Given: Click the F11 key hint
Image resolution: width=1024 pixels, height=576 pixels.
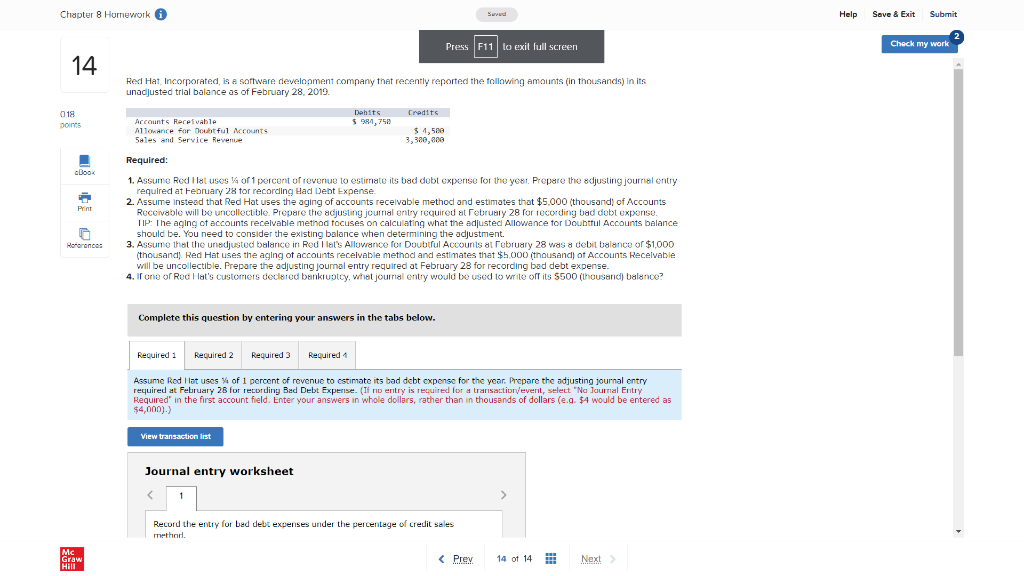Looking at the screenshot, I should click(x=485, y=47).
